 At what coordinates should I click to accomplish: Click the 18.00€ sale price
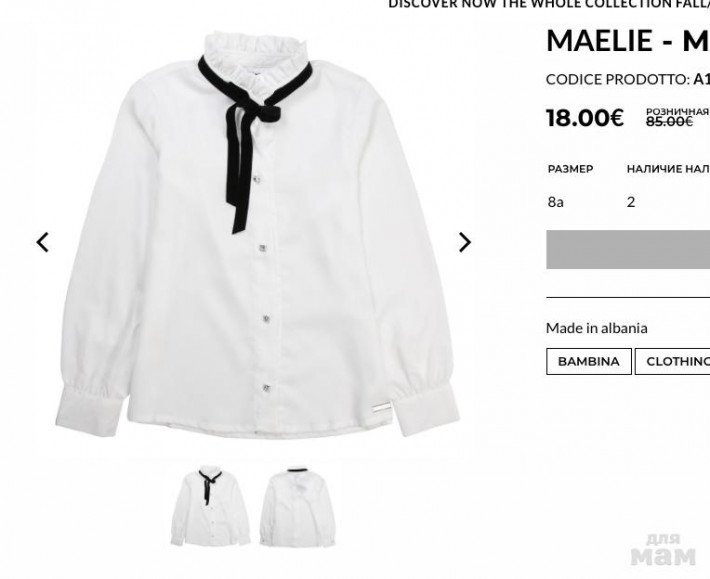tap(585, 118)
